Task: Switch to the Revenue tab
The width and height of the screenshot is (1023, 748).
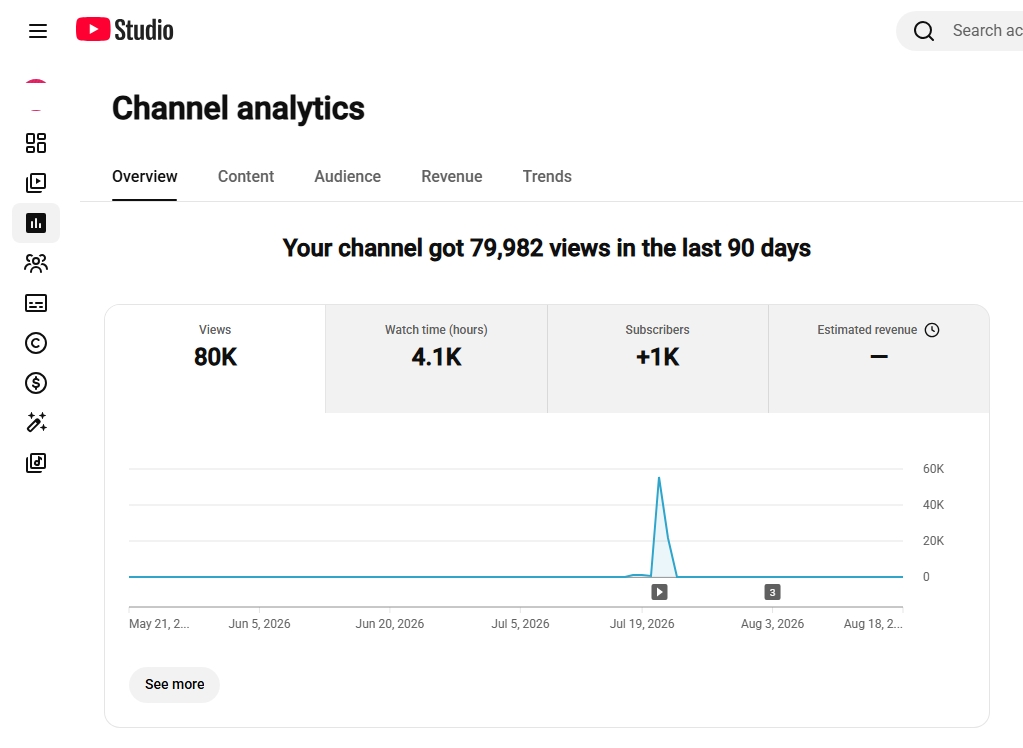Action: coord(451,177)
